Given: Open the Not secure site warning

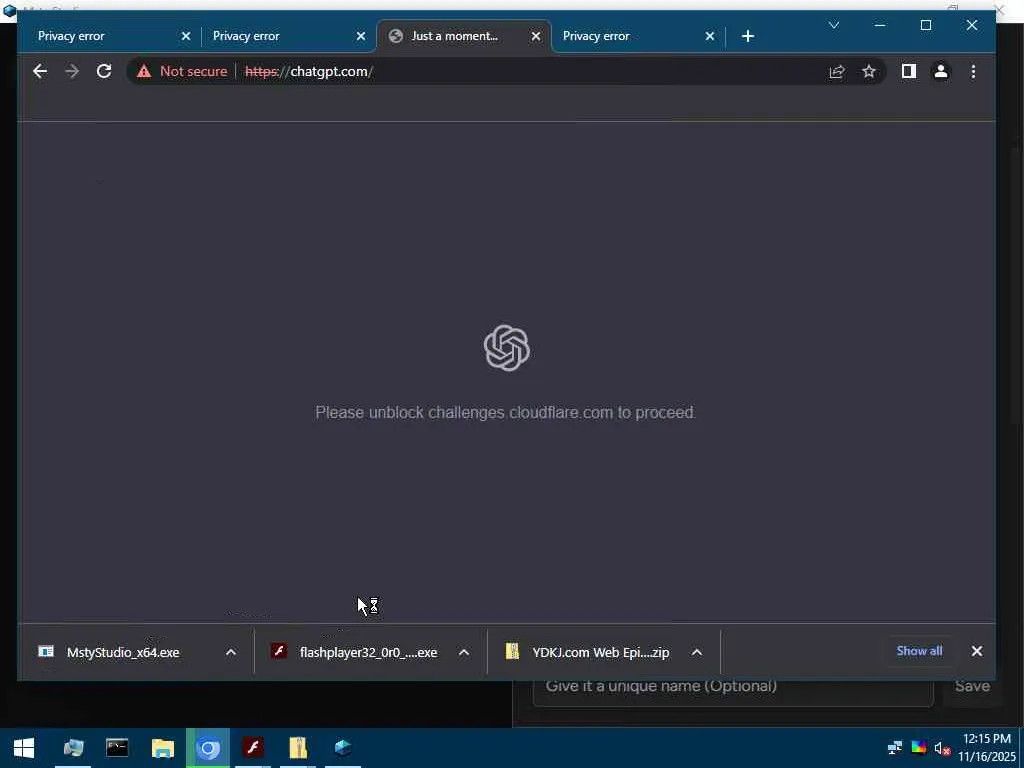Looking at the screenshot, I should [x=182, y=71].
